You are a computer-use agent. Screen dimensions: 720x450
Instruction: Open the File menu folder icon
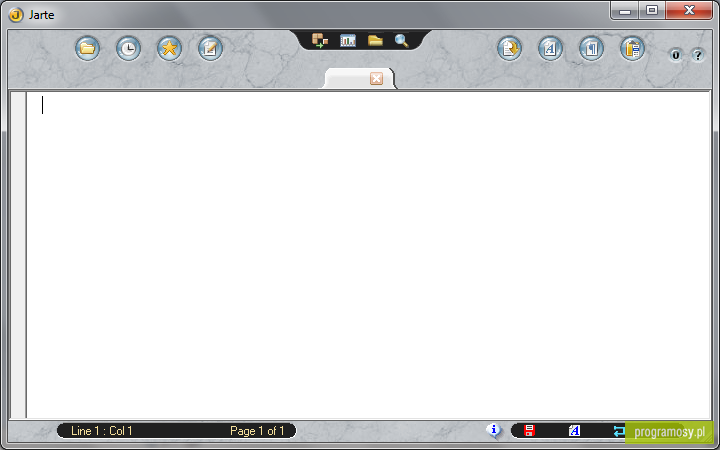point(87,48)
